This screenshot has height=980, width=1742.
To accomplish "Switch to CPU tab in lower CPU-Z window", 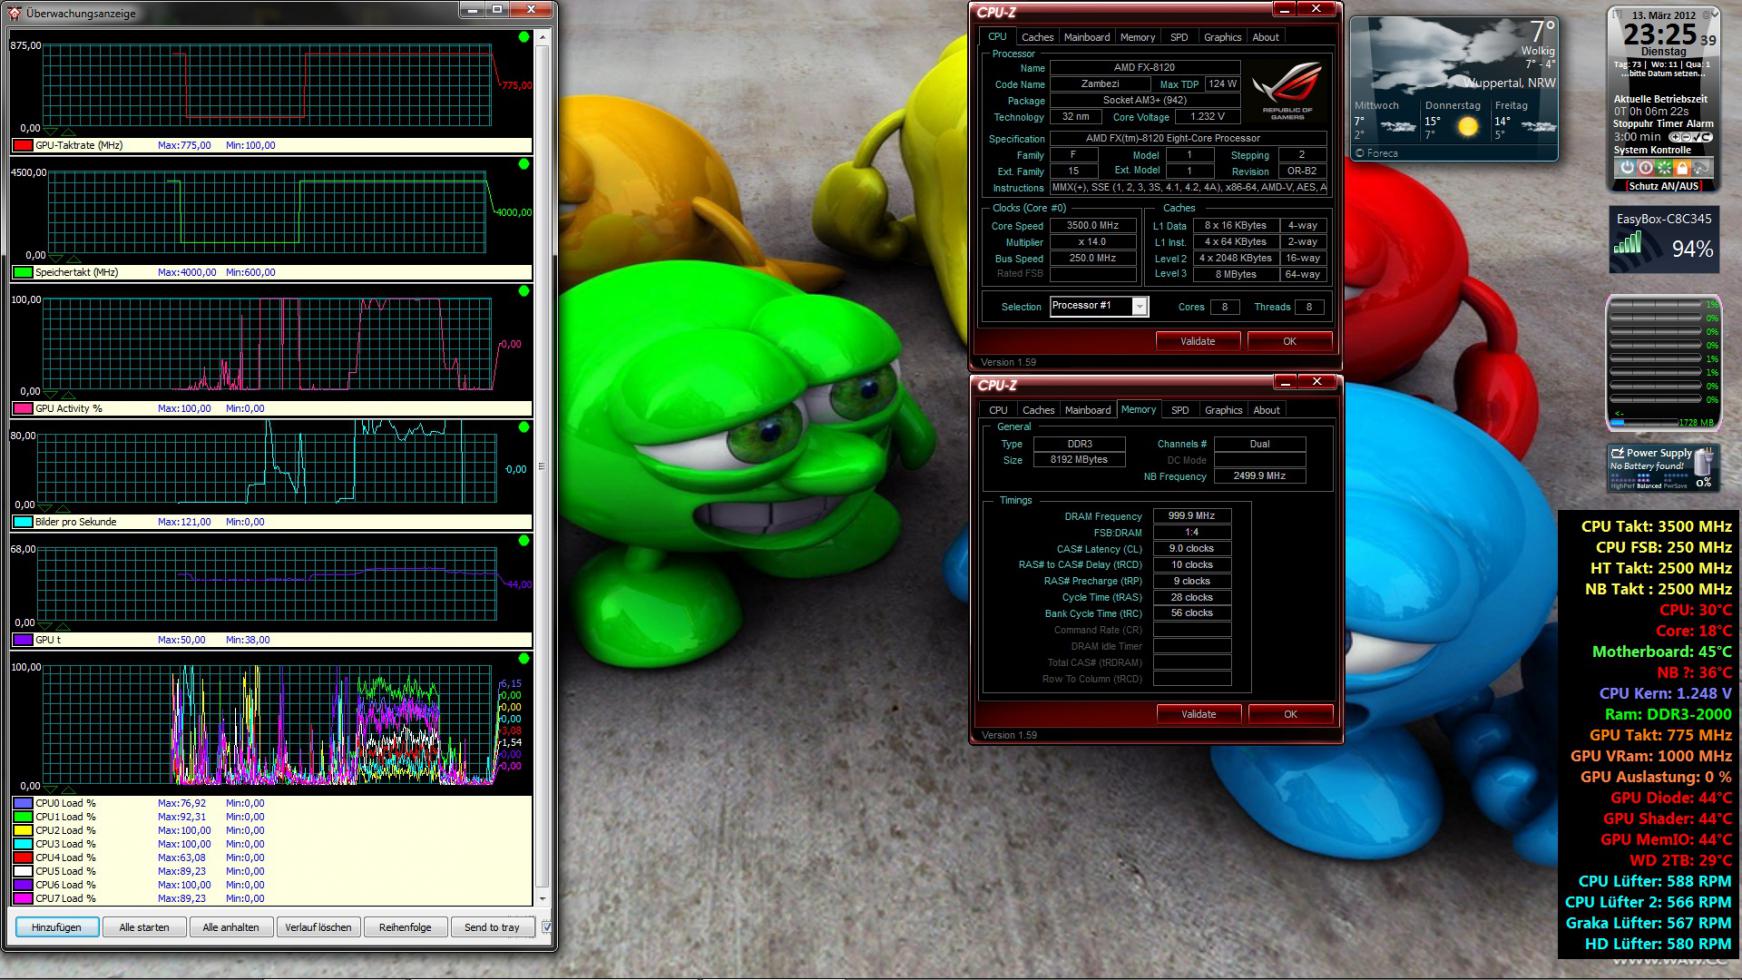I will 998,410.
